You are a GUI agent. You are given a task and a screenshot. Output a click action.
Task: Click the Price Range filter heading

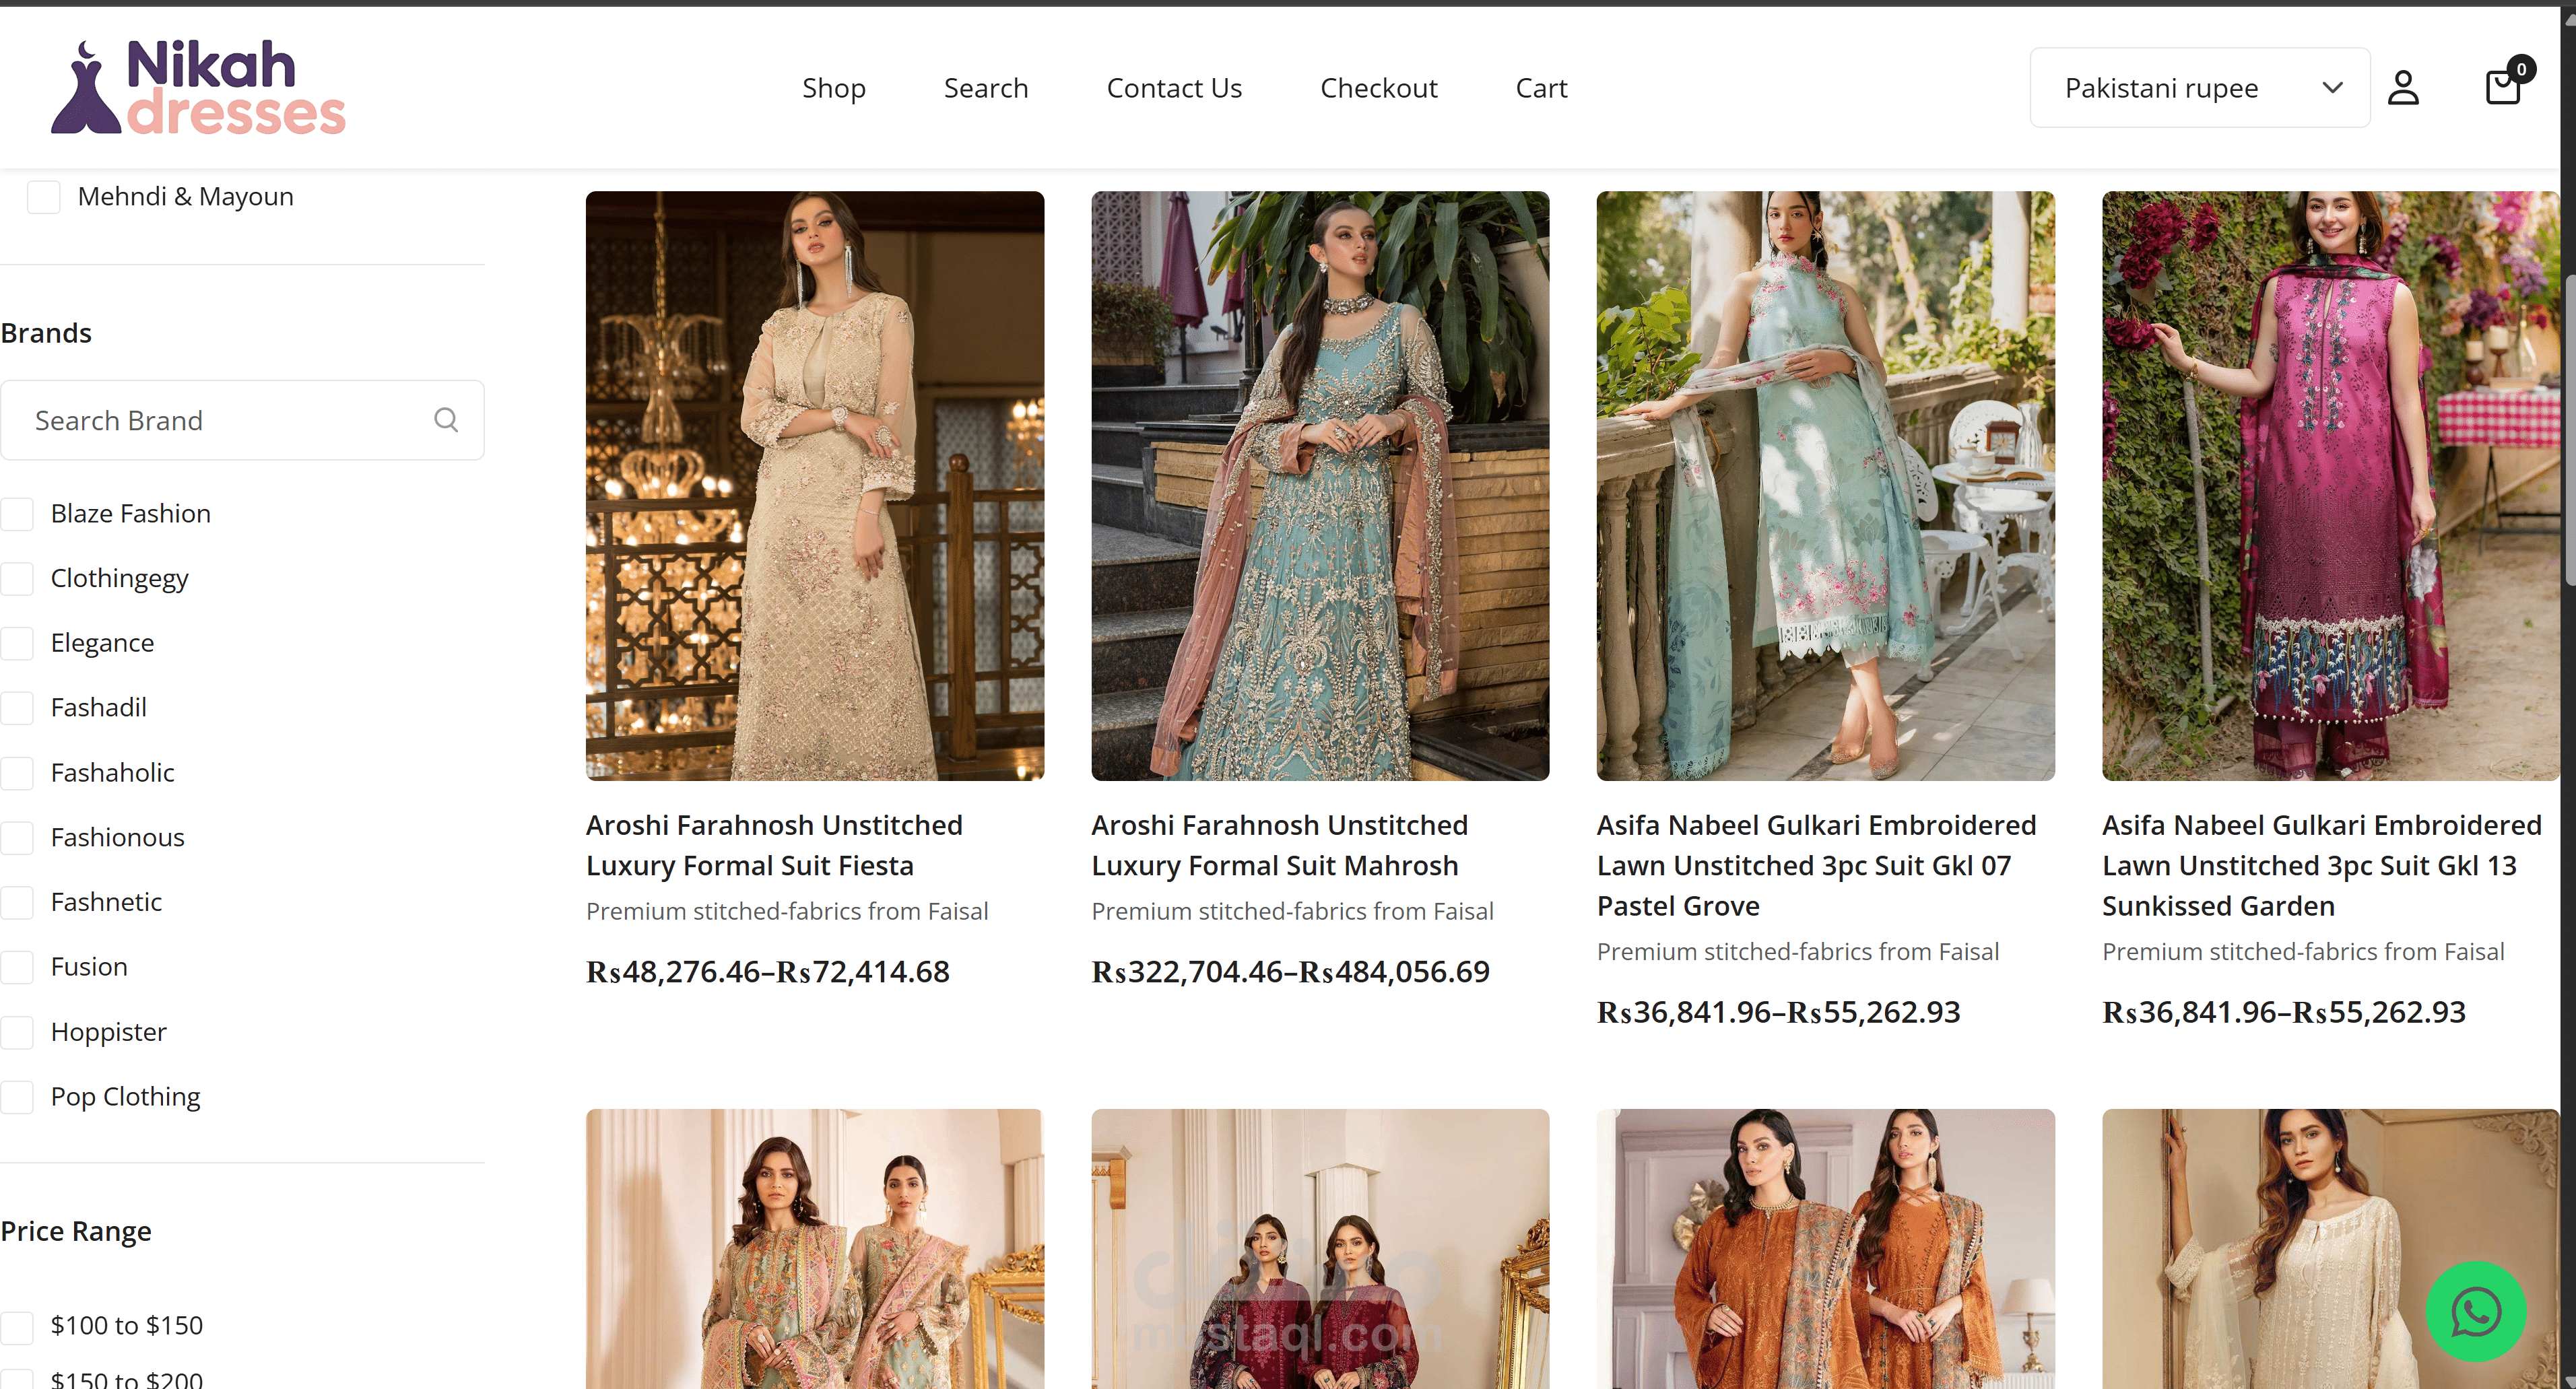76,1231
